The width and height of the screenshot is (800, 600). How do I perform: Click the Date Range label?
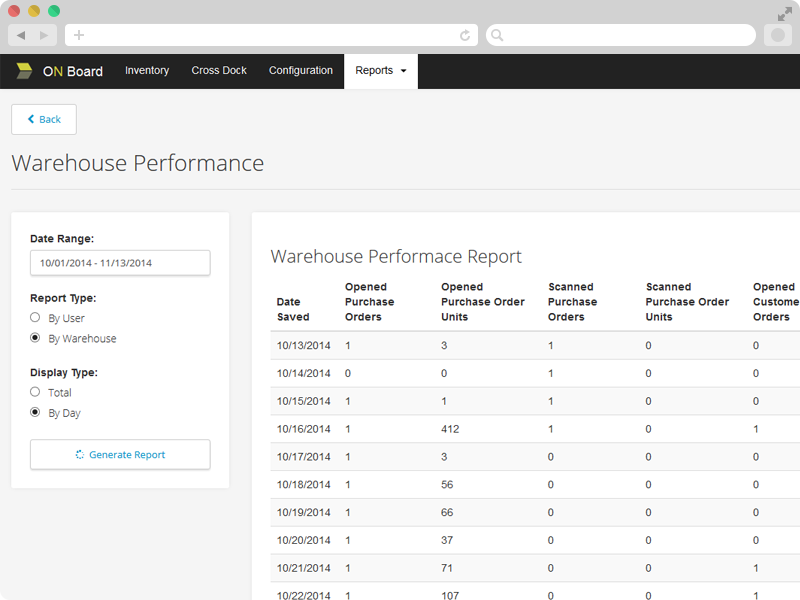(62, 239)
